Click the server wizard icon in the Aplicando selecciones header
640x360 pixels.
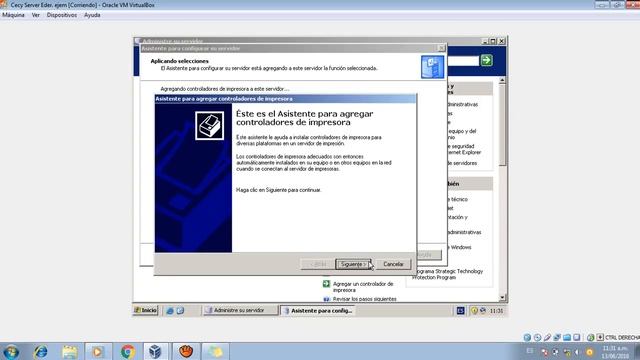pyautogui.click(x=433, y=67)
